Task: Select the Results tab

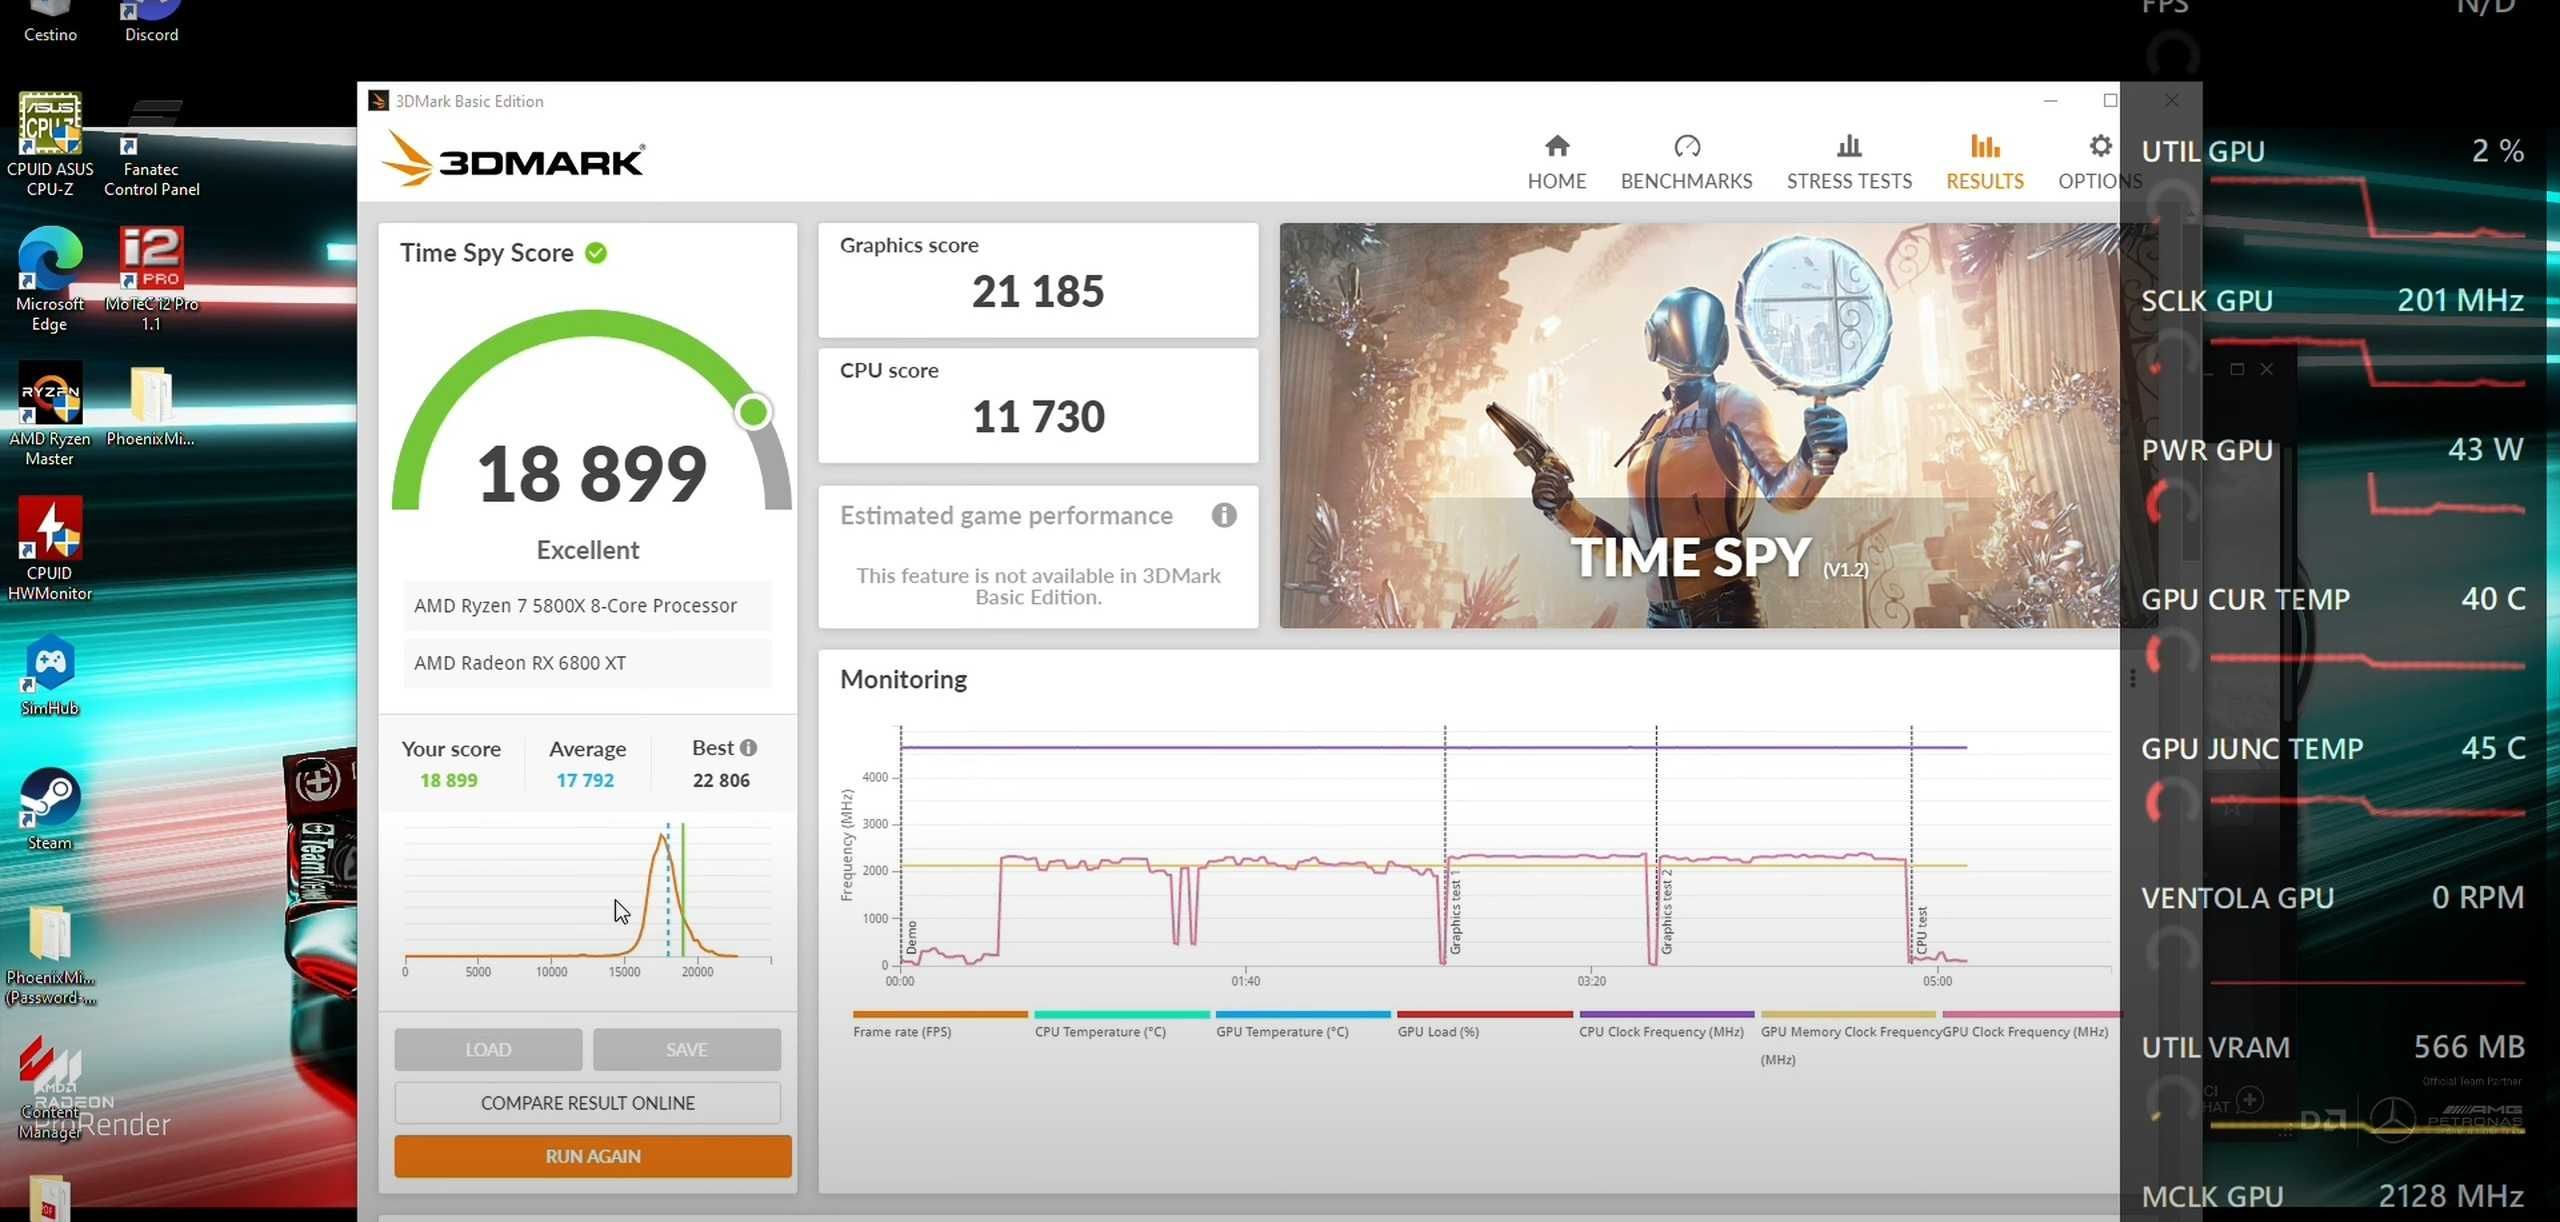Action: 1984,162
